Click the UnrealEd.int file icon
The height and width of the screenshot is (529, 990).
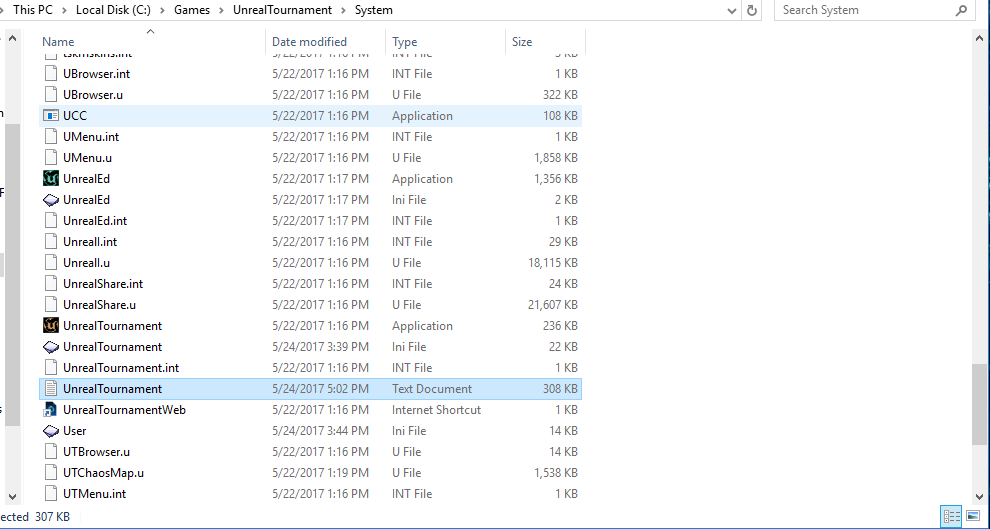click(51, 220)
